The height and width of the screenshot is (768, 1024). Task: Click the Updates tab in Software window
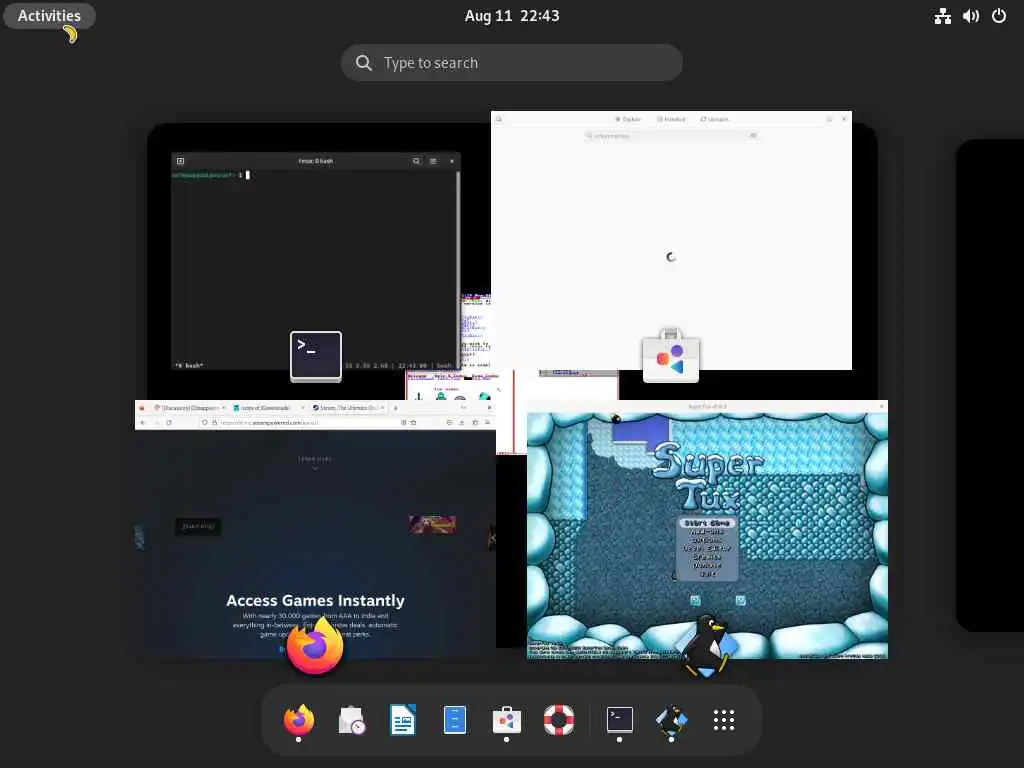[714, 120]
